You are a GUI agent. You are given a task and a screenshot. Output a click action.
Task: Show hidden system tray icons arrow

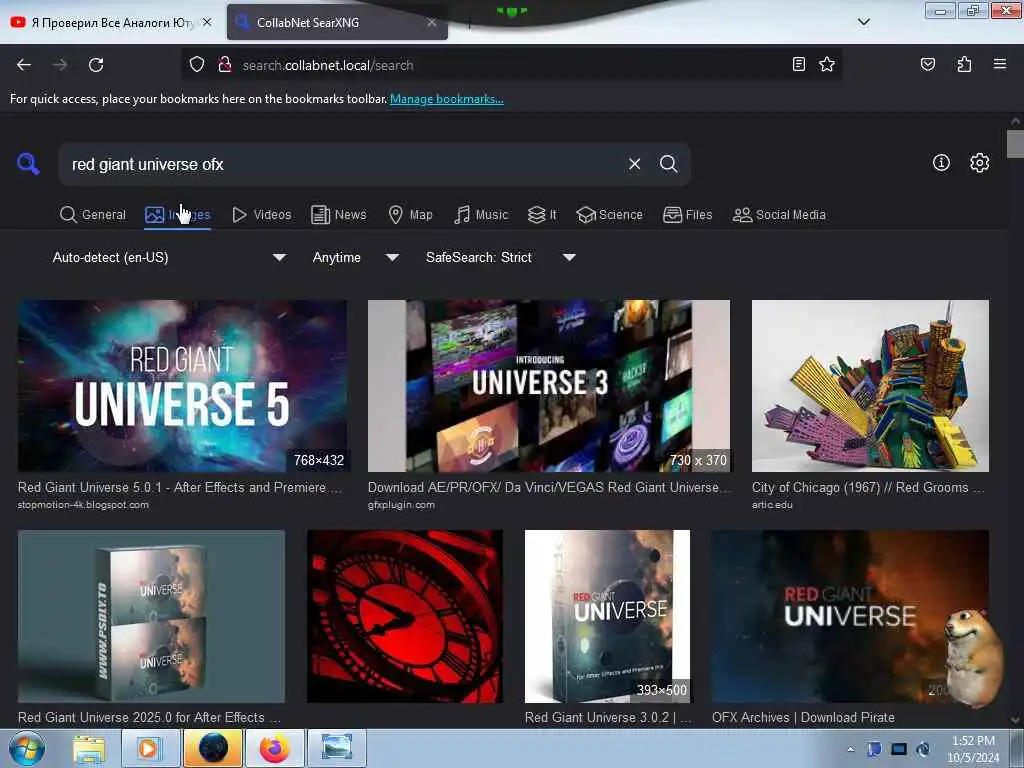click(x=850, y=749)
